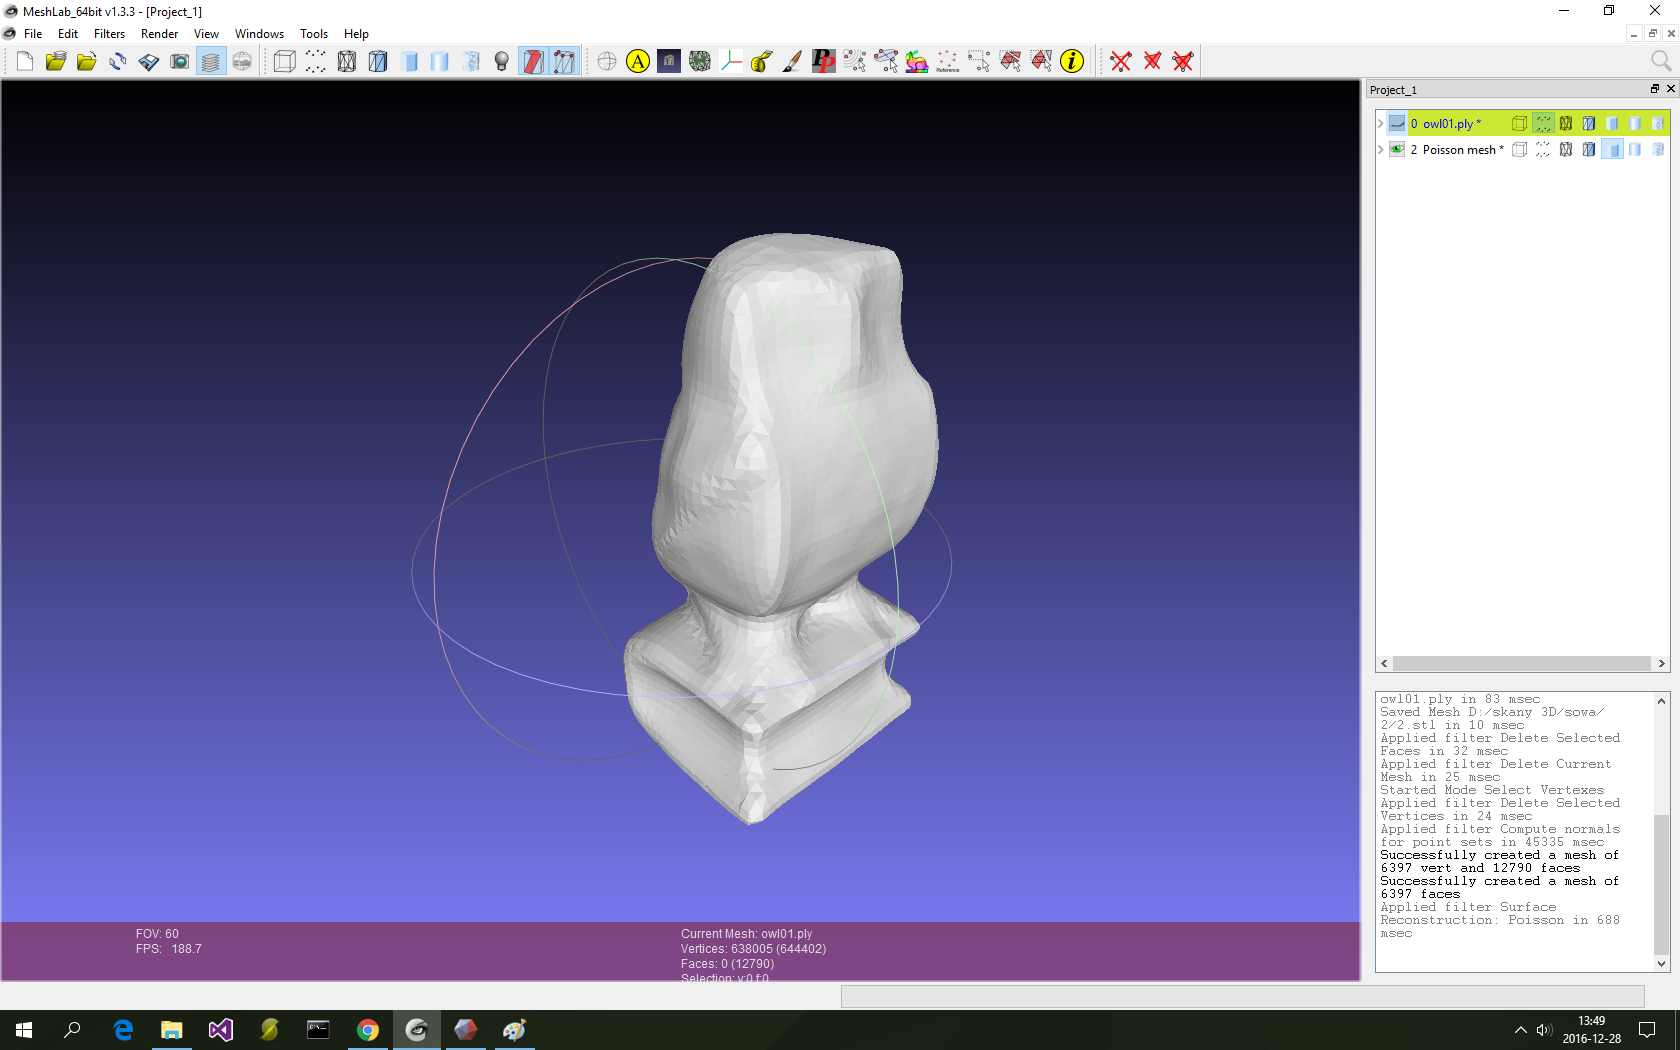Launch MeshLab from the taskbar

[417, 1030]
